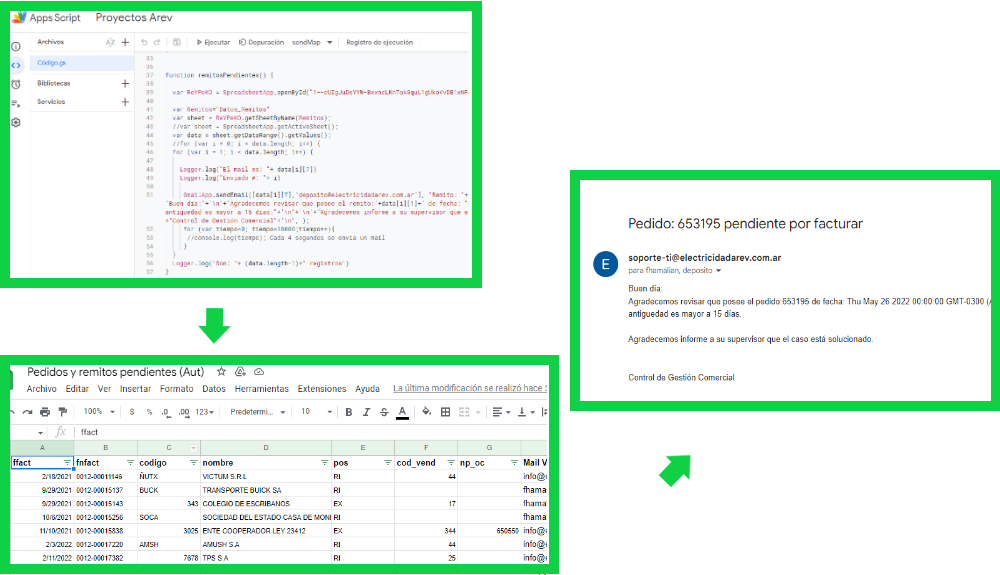Open the Insertar menu in Sheets

(135, 388)
